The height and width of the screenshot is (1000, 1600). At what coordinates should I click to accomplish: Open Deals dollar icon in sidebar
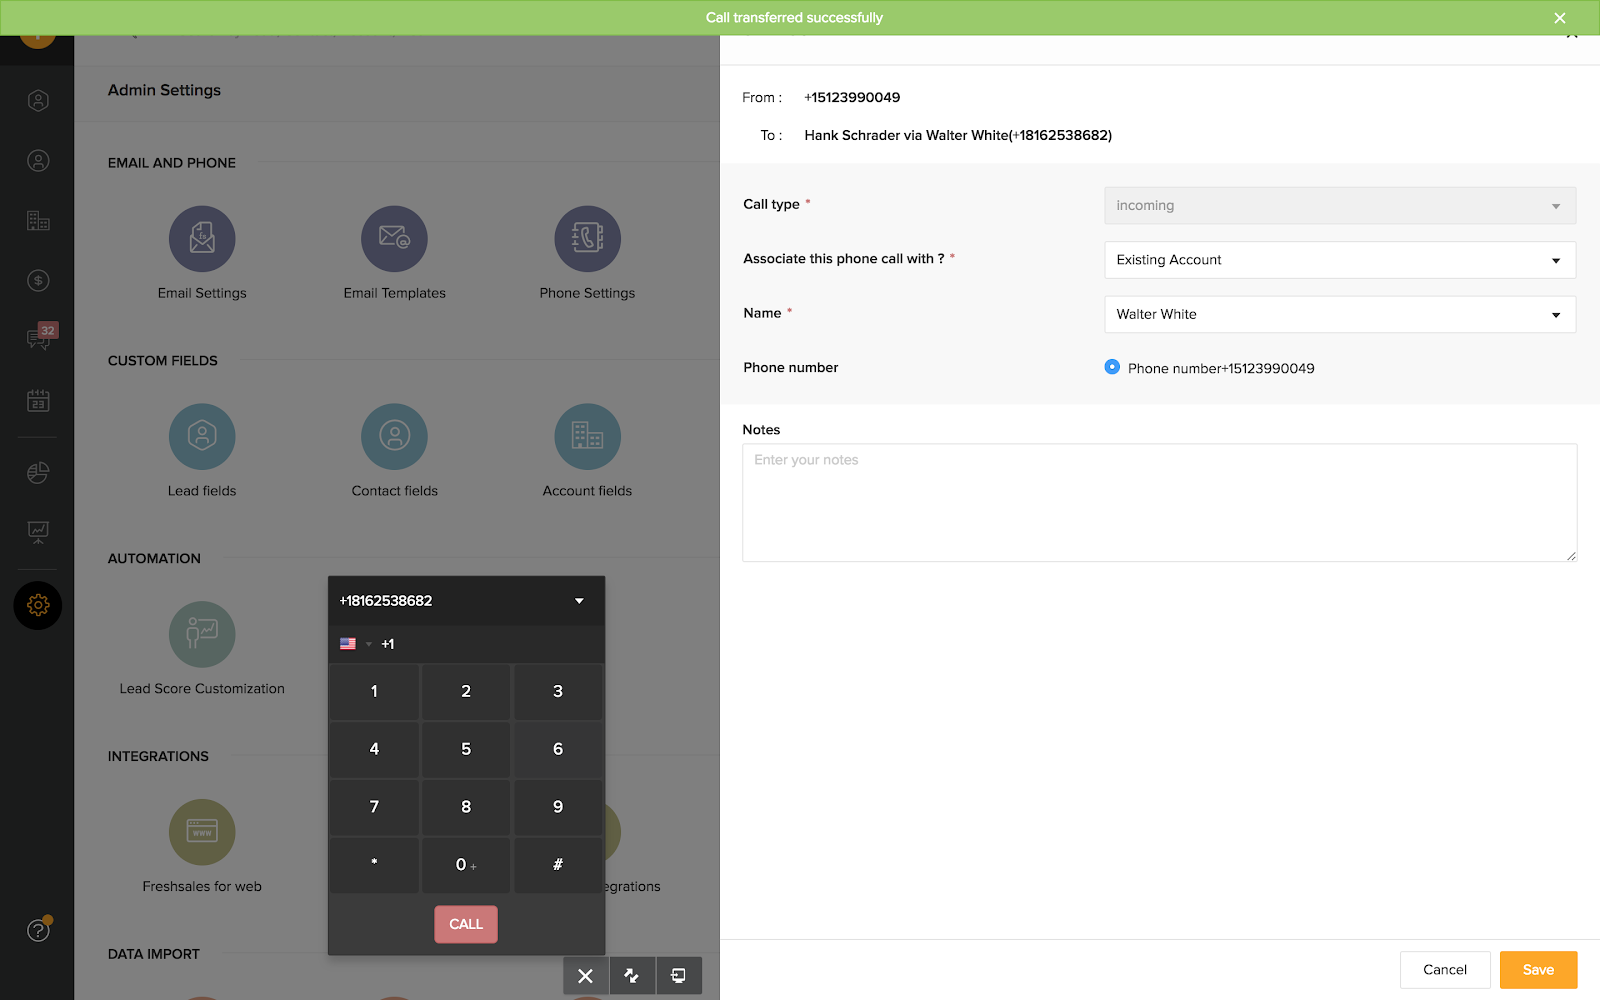(38, 281)
